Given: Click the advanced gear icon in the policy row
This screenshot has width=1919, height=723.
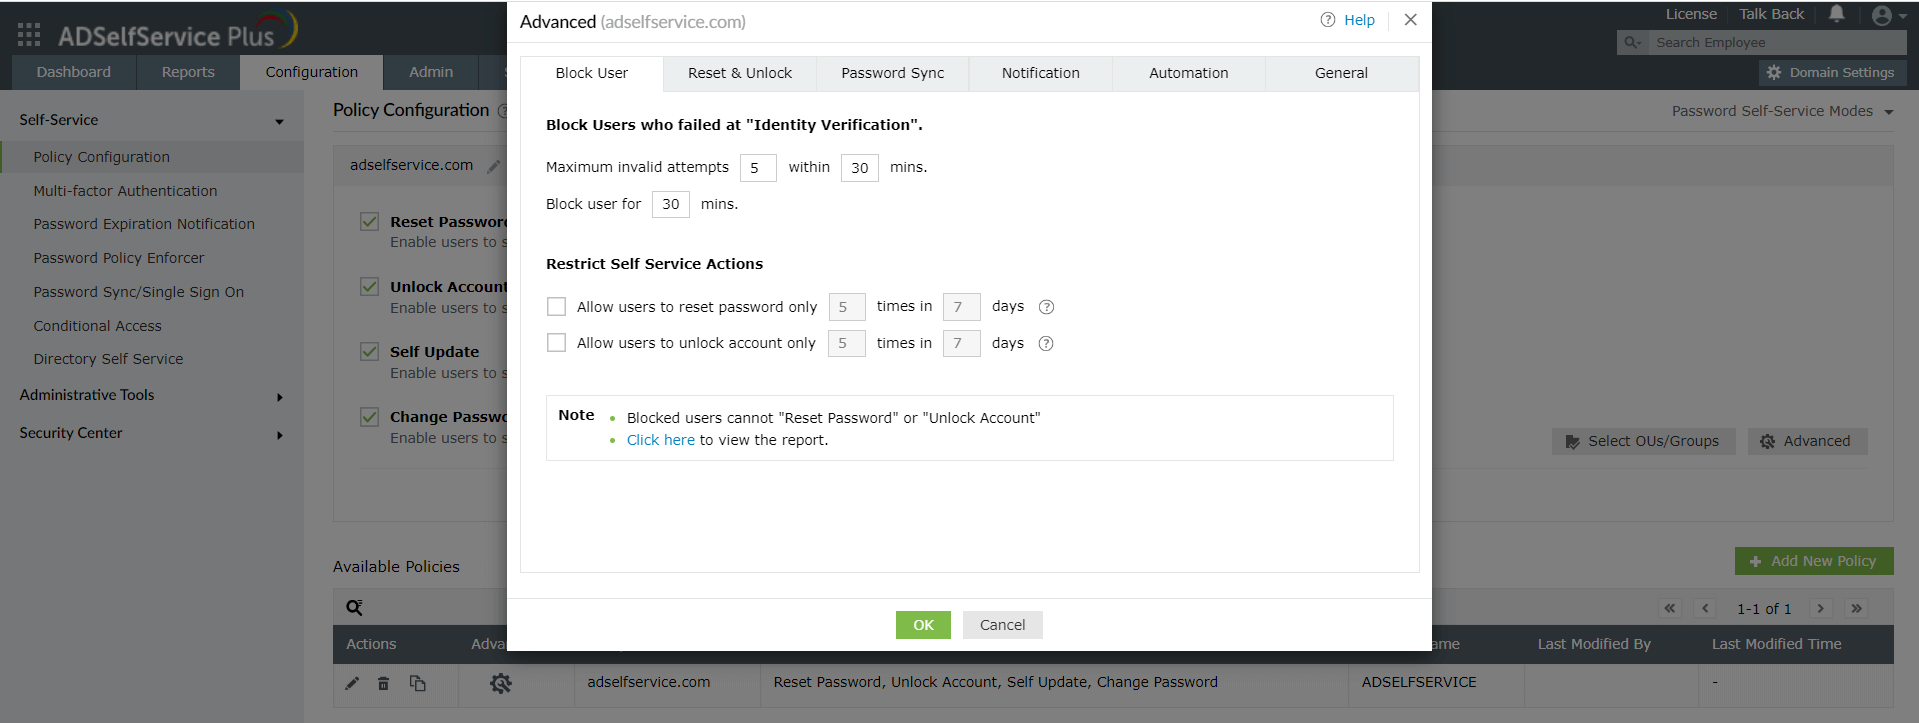Looking at the screenshot, I should tap(500, 683).
